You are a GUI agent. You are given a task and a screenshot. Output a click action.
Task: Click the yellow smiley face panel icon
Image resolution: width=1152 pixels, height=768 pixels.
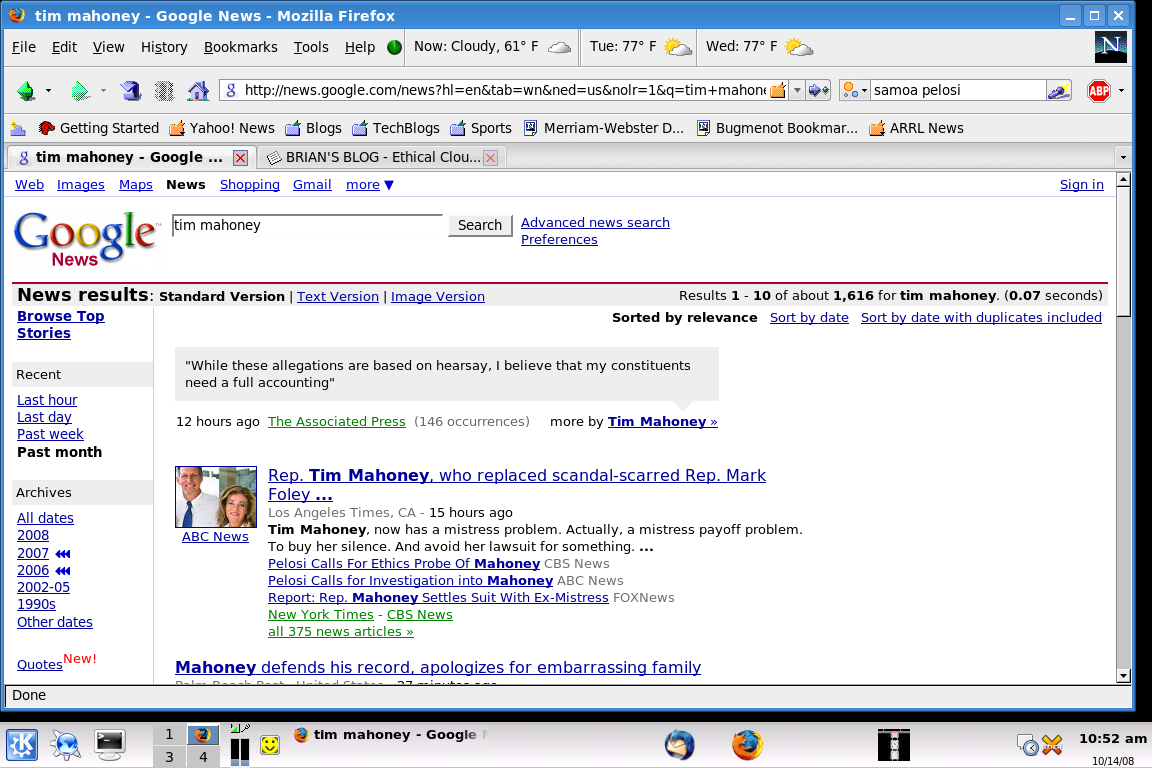[x=270, y=745]
